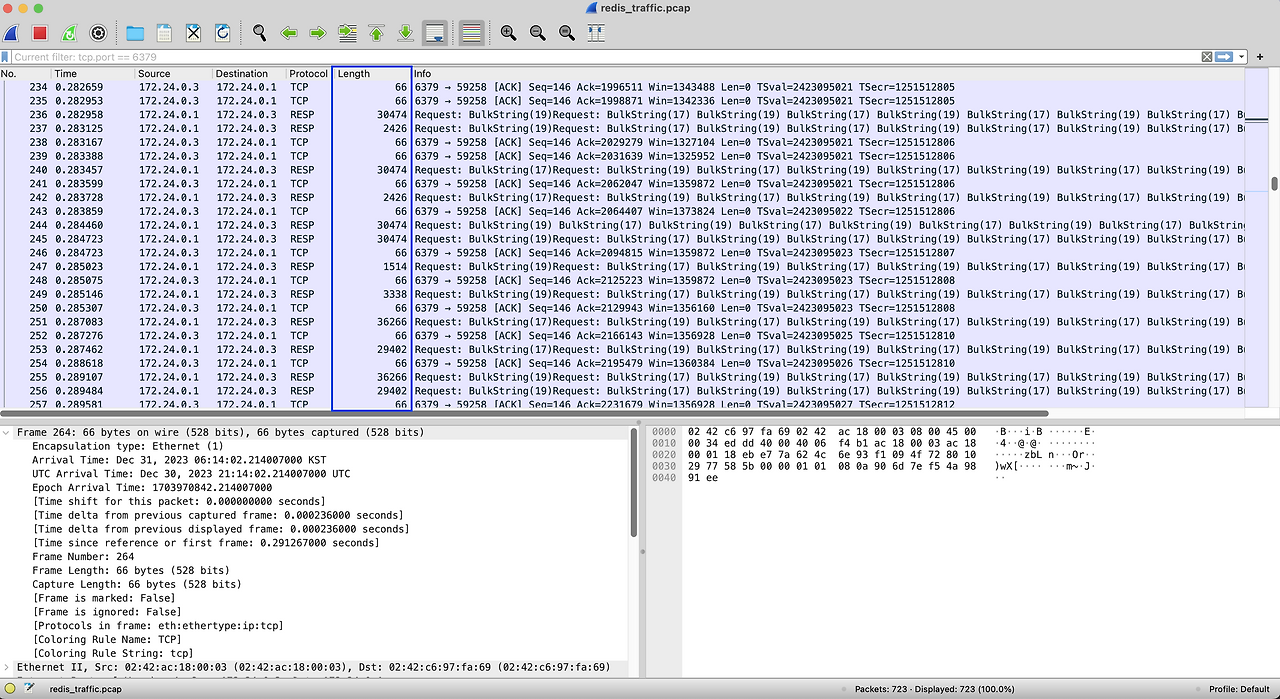Add a display filter button (plus)
This screenshot has height=699, width=1280.
[x=1260, y=57]
